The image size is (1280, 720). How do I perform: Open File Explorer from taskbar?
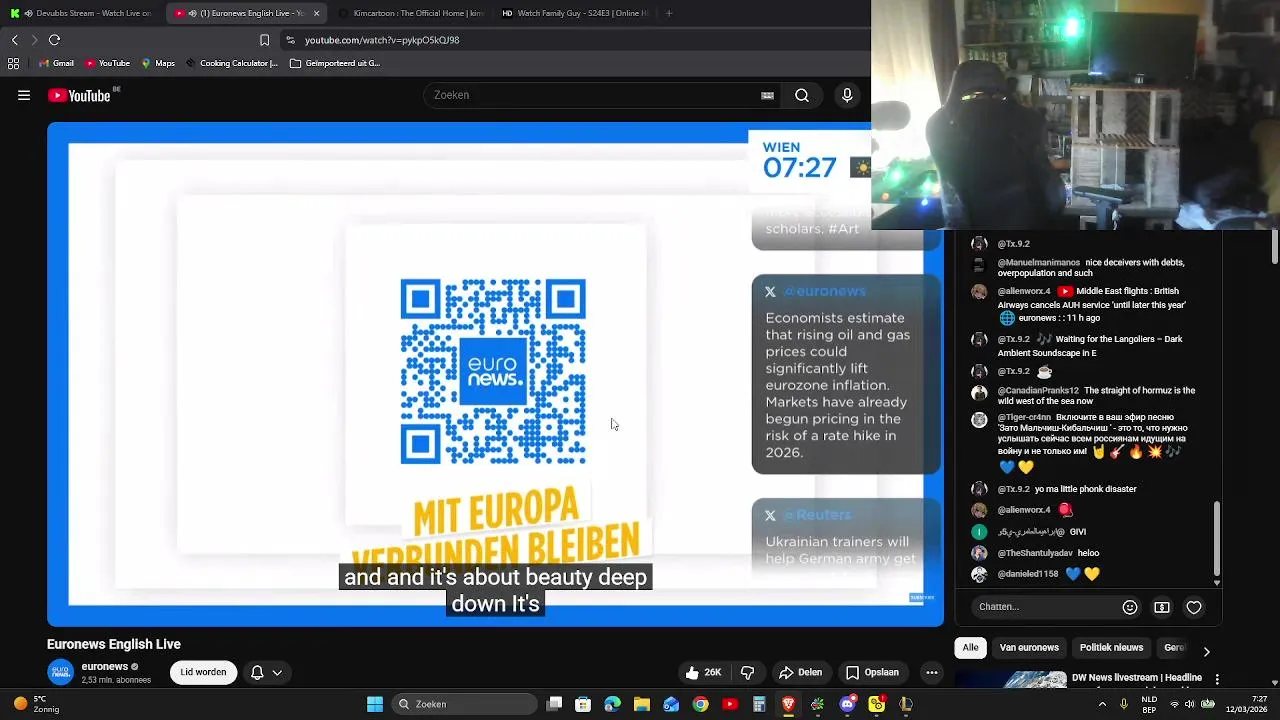pyautogui.click(x=642, y=704)
